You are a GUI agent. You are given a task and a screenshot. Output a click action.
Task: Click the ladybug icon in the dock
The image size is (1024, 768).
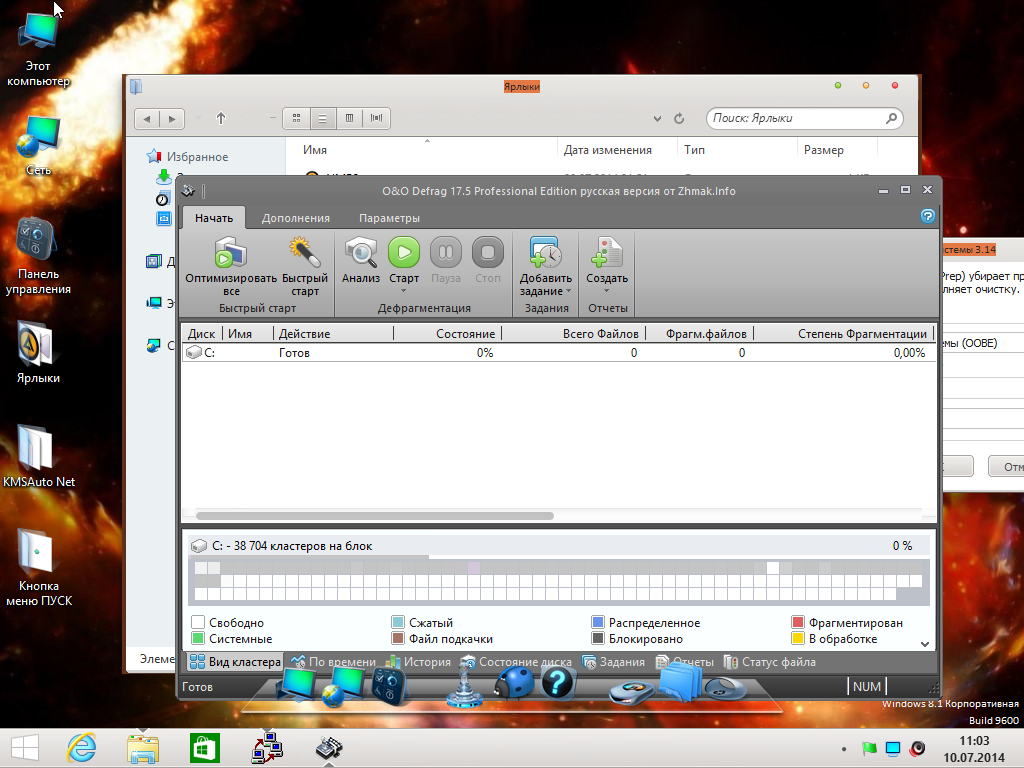pyautogui.click(x=514, y=683)
